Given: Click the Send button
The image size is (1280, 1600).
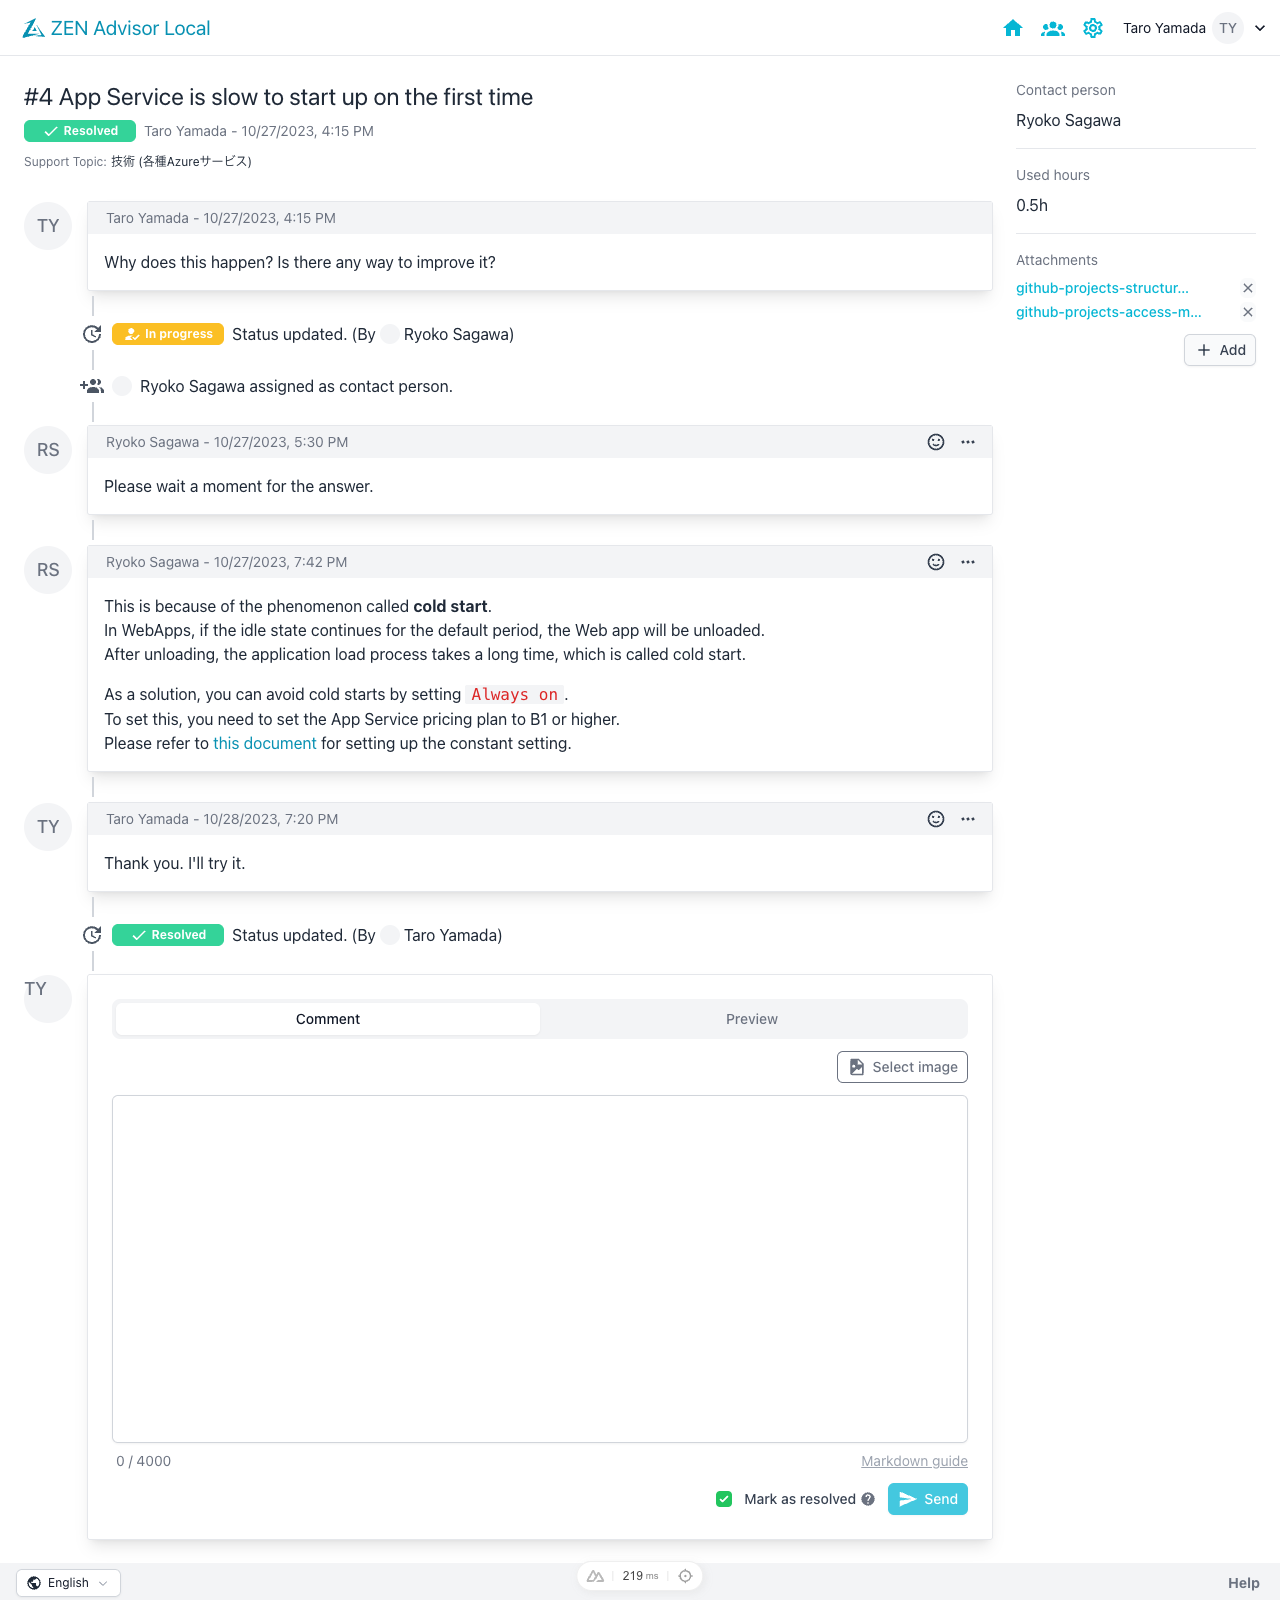Looking at the screenshot, I should (928, 1499).
